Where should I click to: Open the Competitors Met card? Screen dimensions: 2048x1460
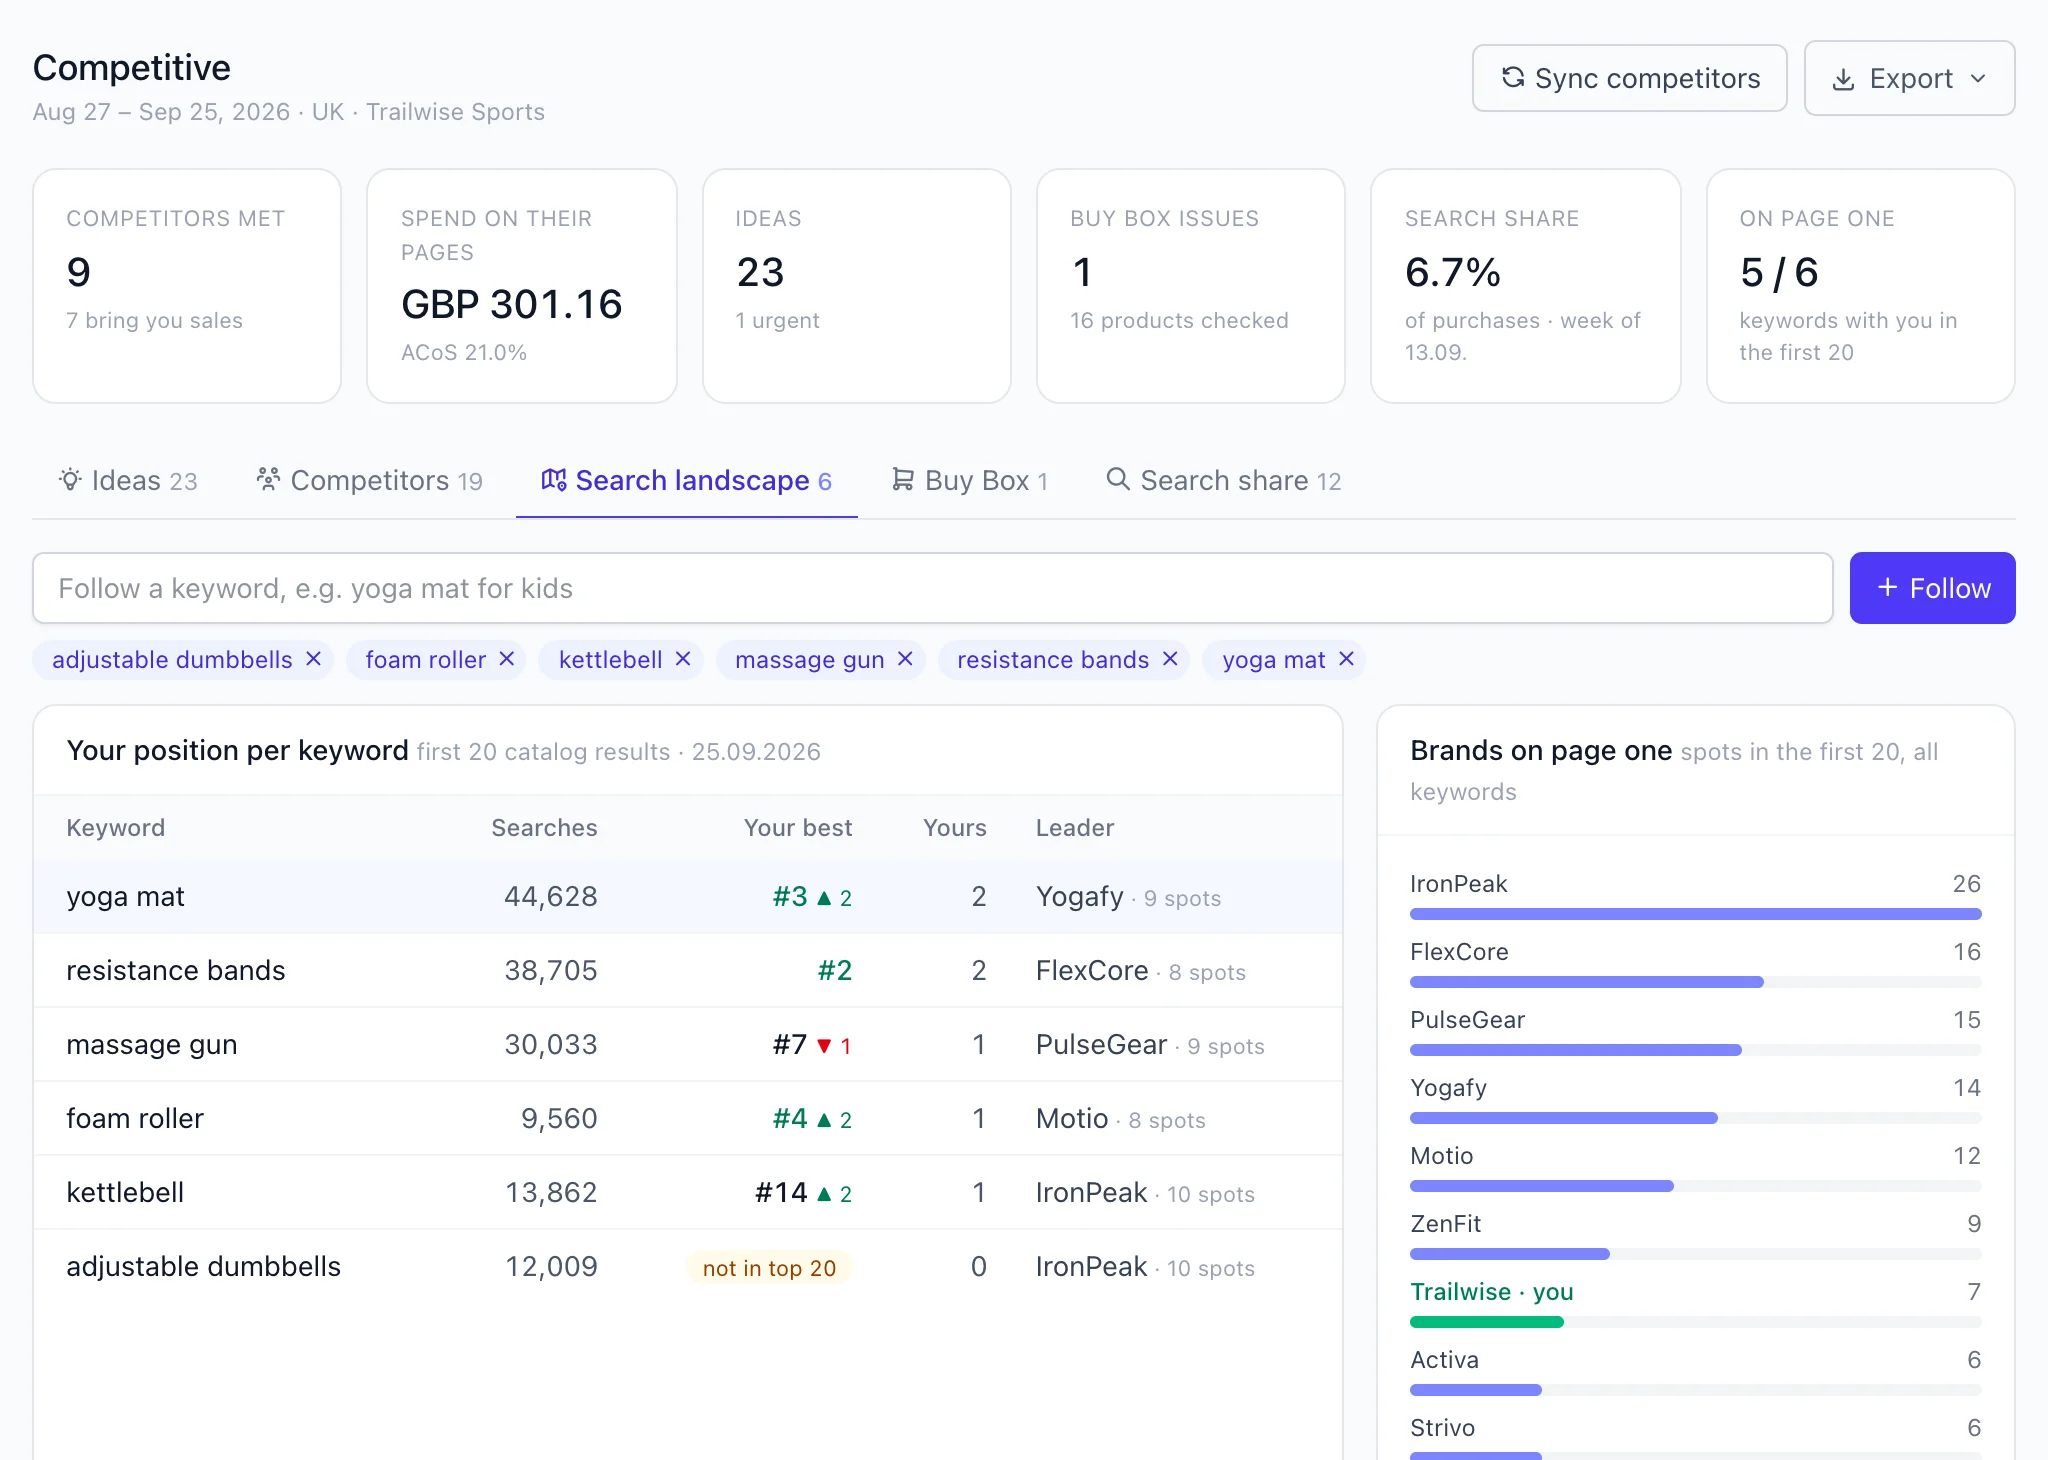click(x=187, y=286)
